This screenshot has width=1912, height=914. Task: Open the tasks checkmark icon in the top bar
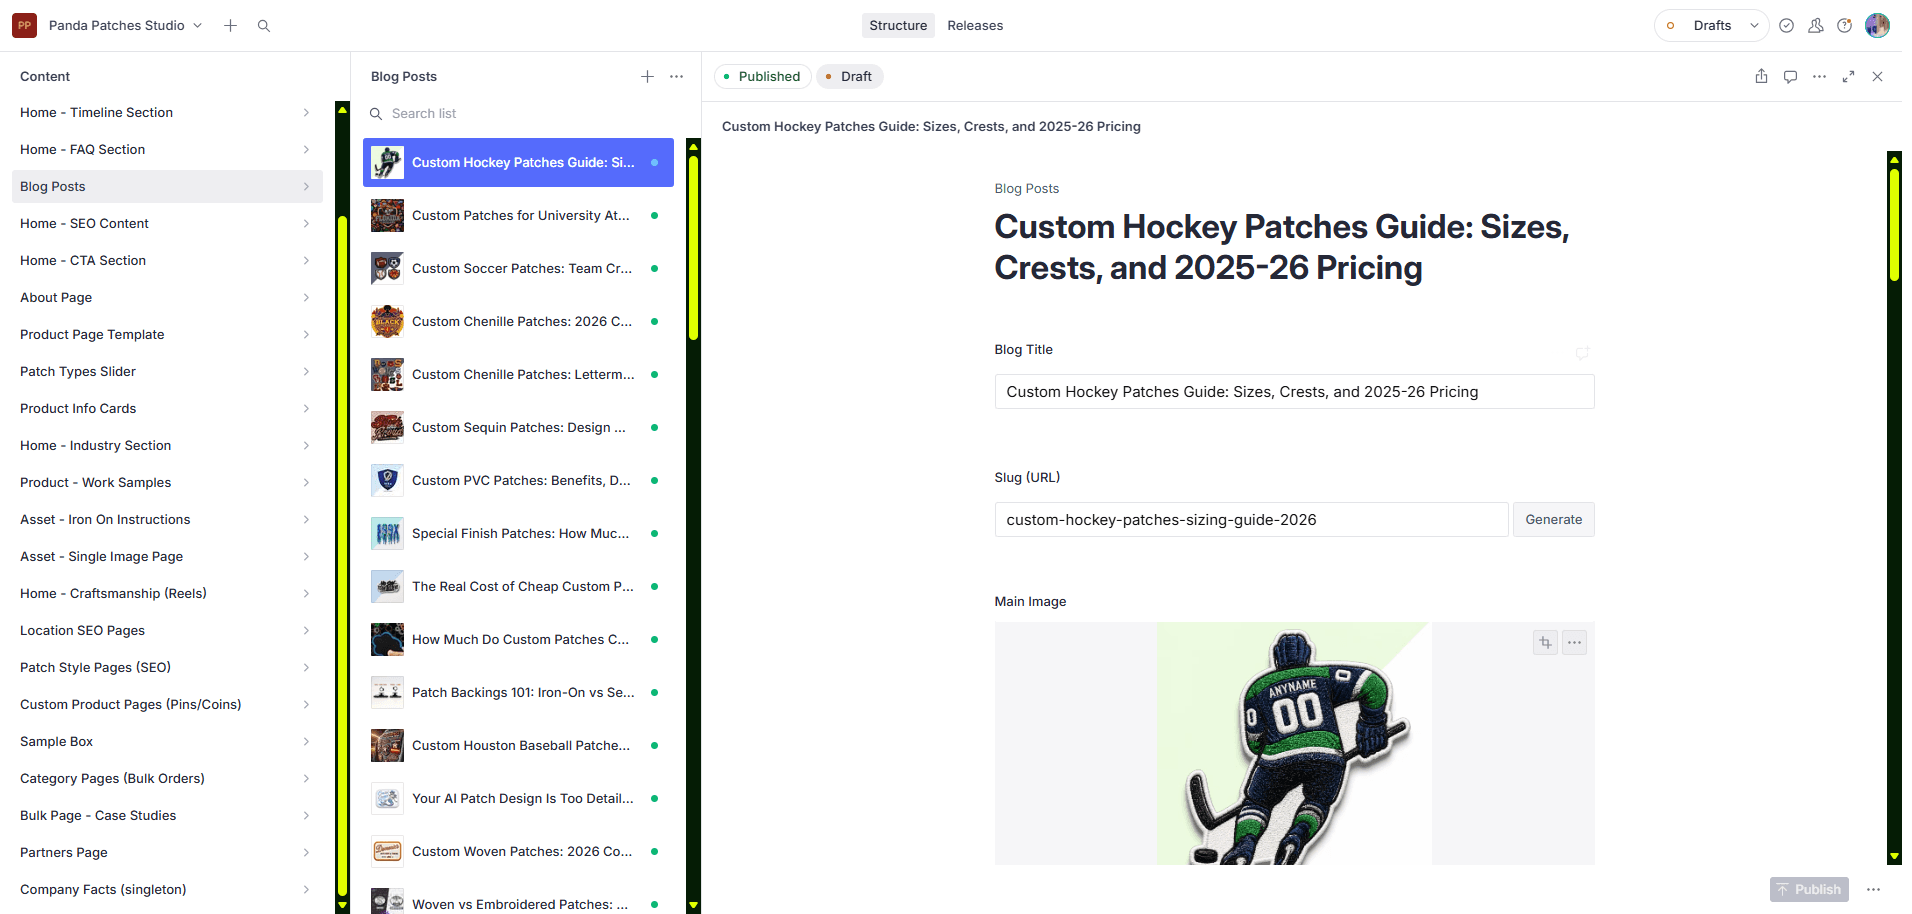[x=1787, y=25]
